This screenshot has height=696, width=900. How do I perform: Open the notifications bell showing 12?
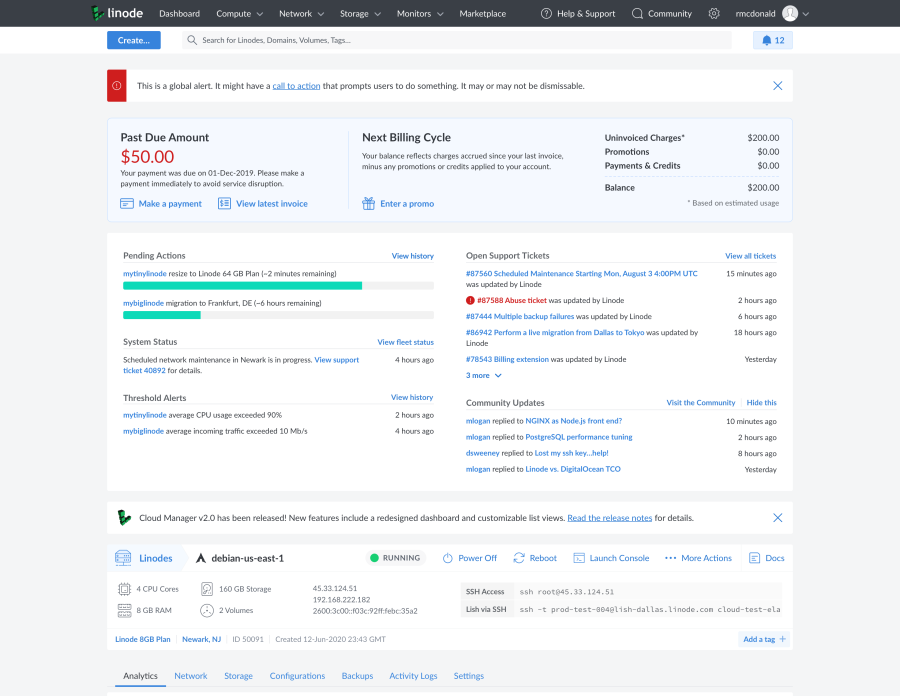point(773,40)
